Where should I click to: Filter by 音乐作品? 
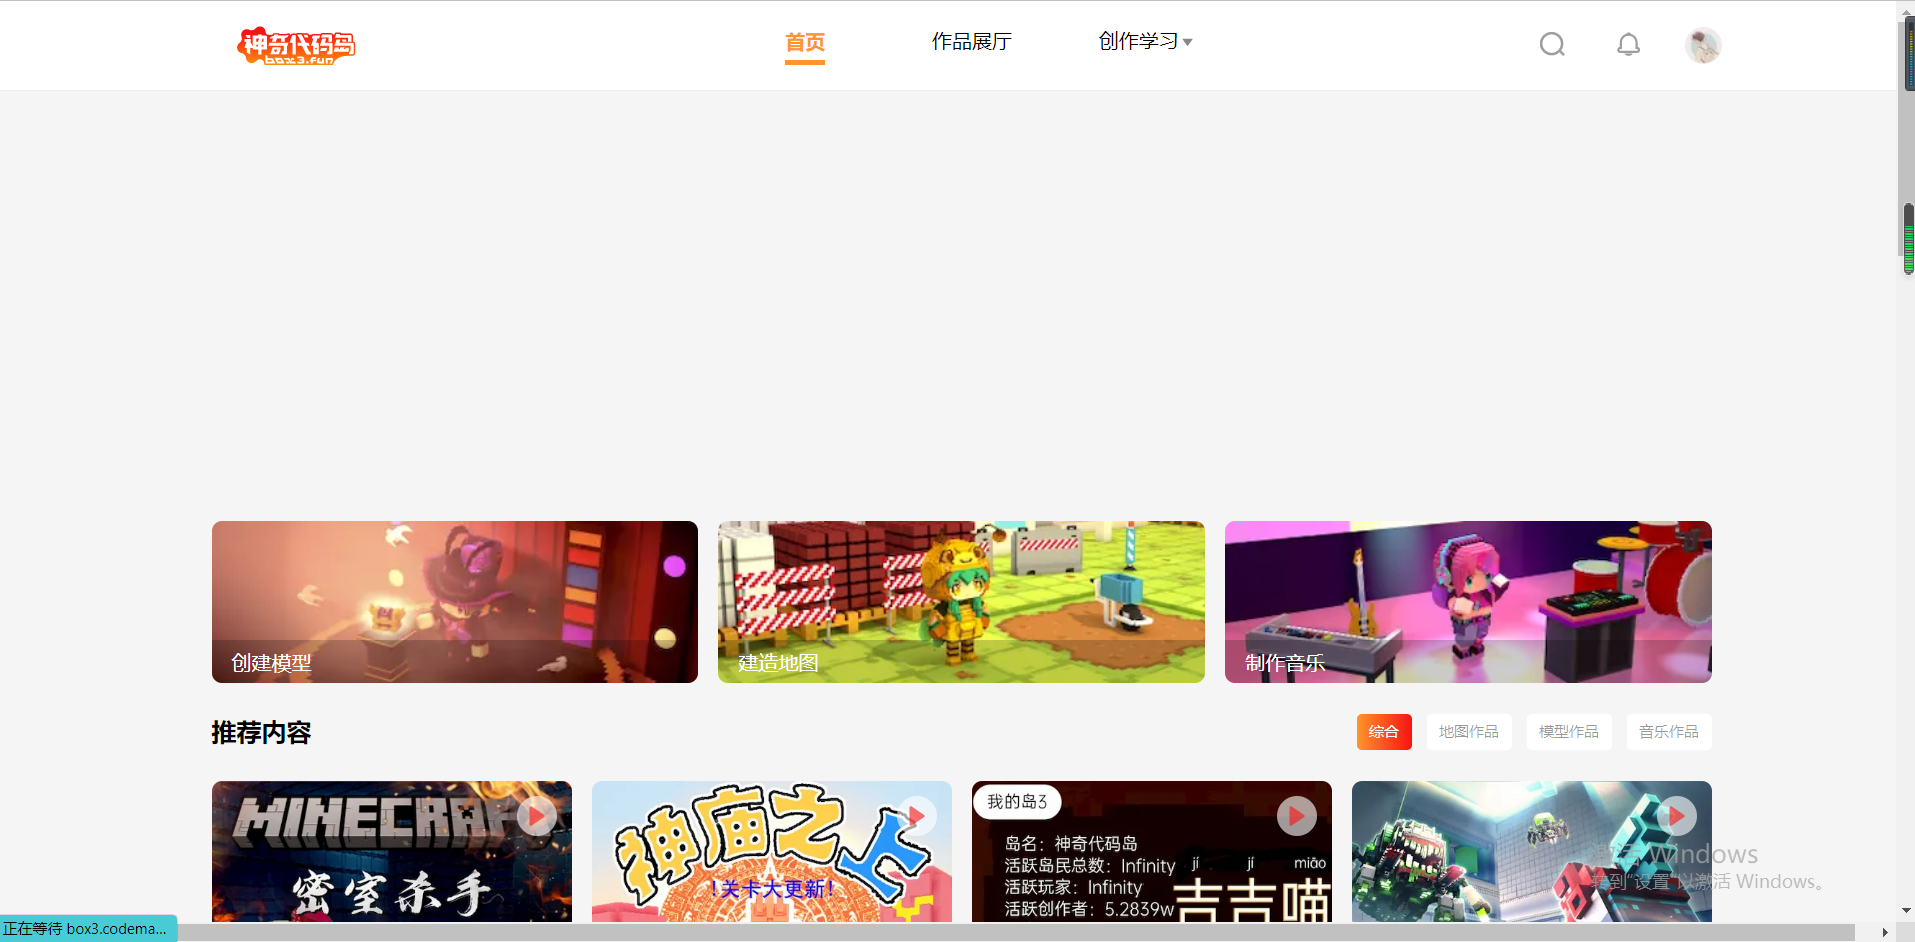coord(1669,732)
